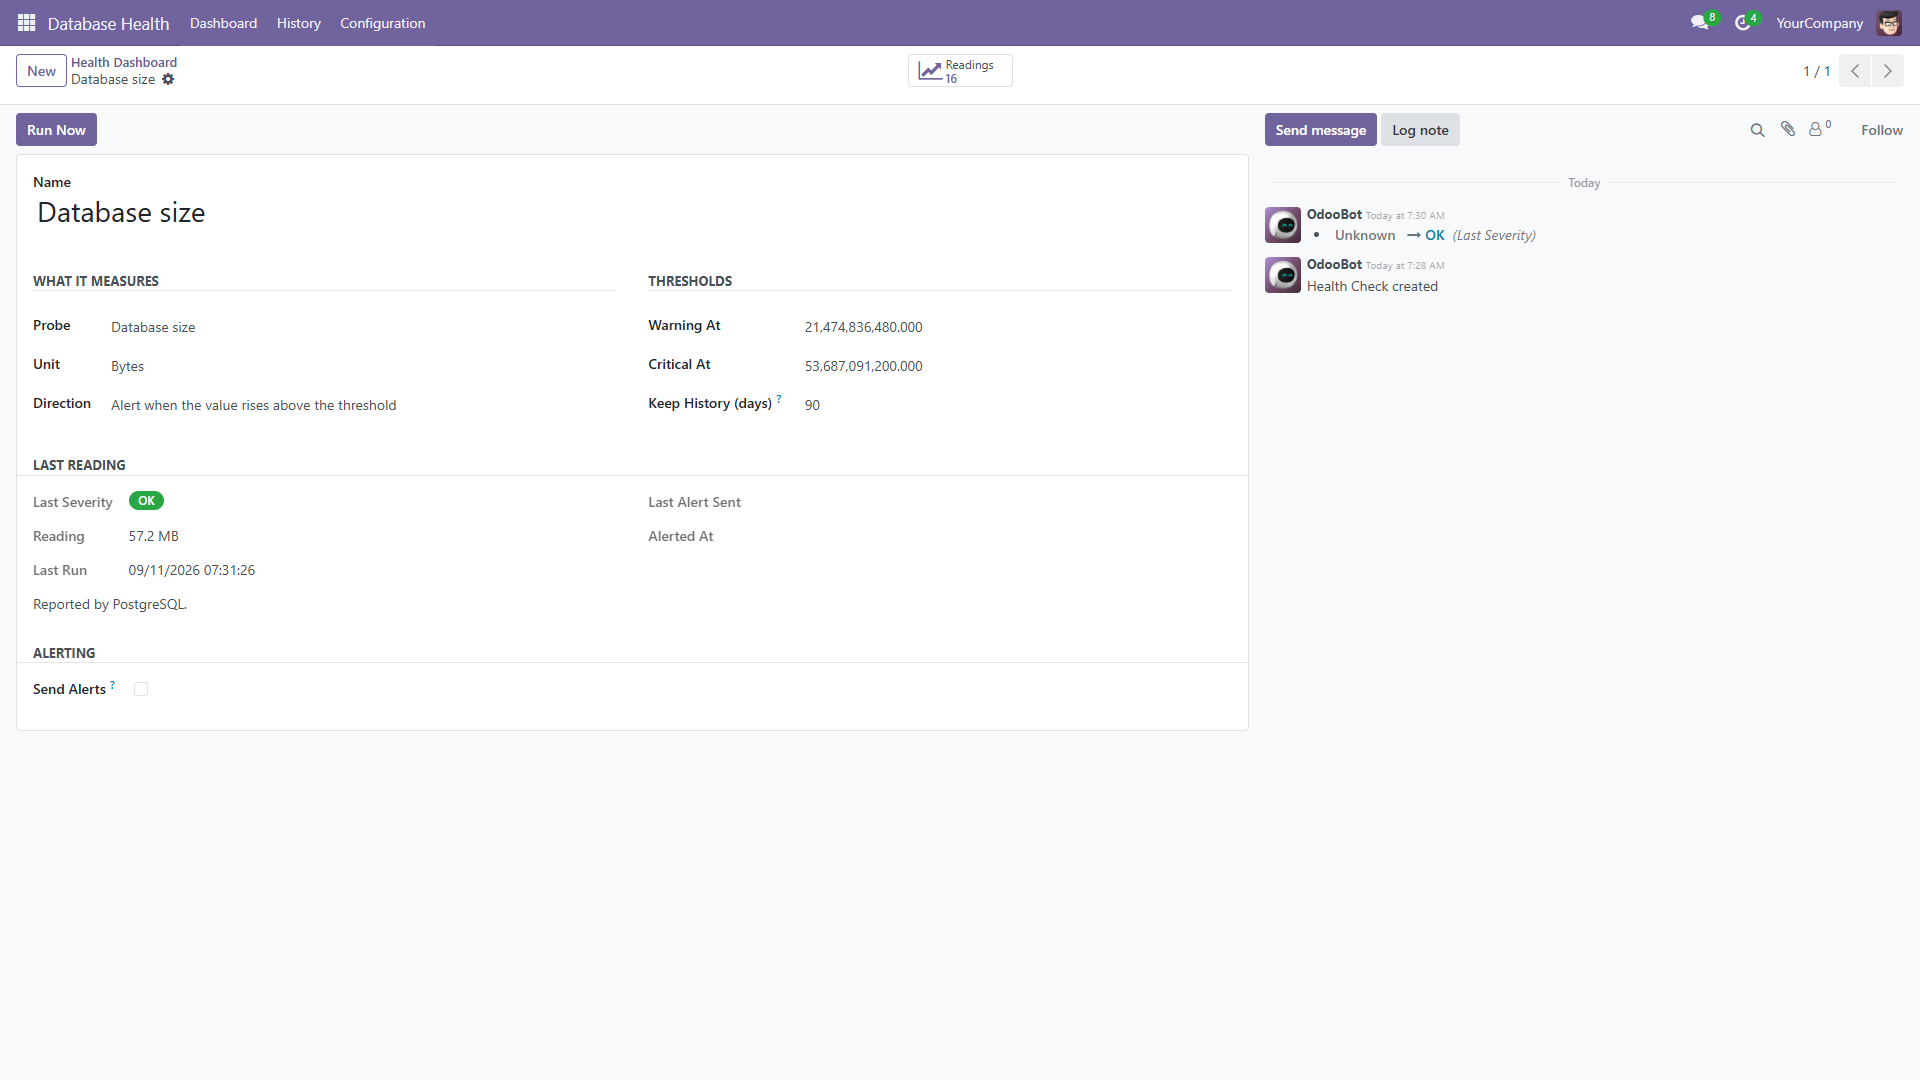Click the Database Health app title
The height and width of the screenshot is (1080, 1920).
pyautogui.click(x=108, y=23)
